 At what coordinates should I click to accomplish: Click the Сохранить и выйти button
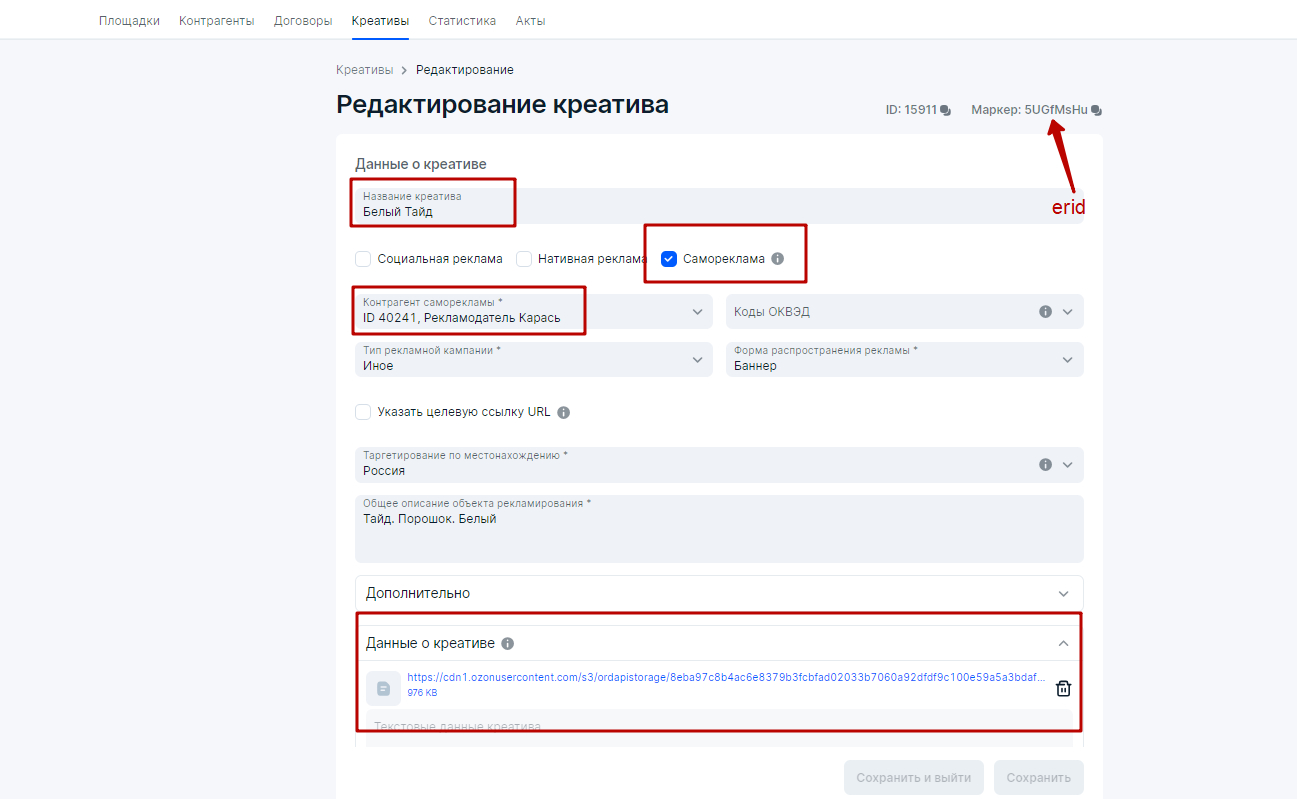click(913, 778)
